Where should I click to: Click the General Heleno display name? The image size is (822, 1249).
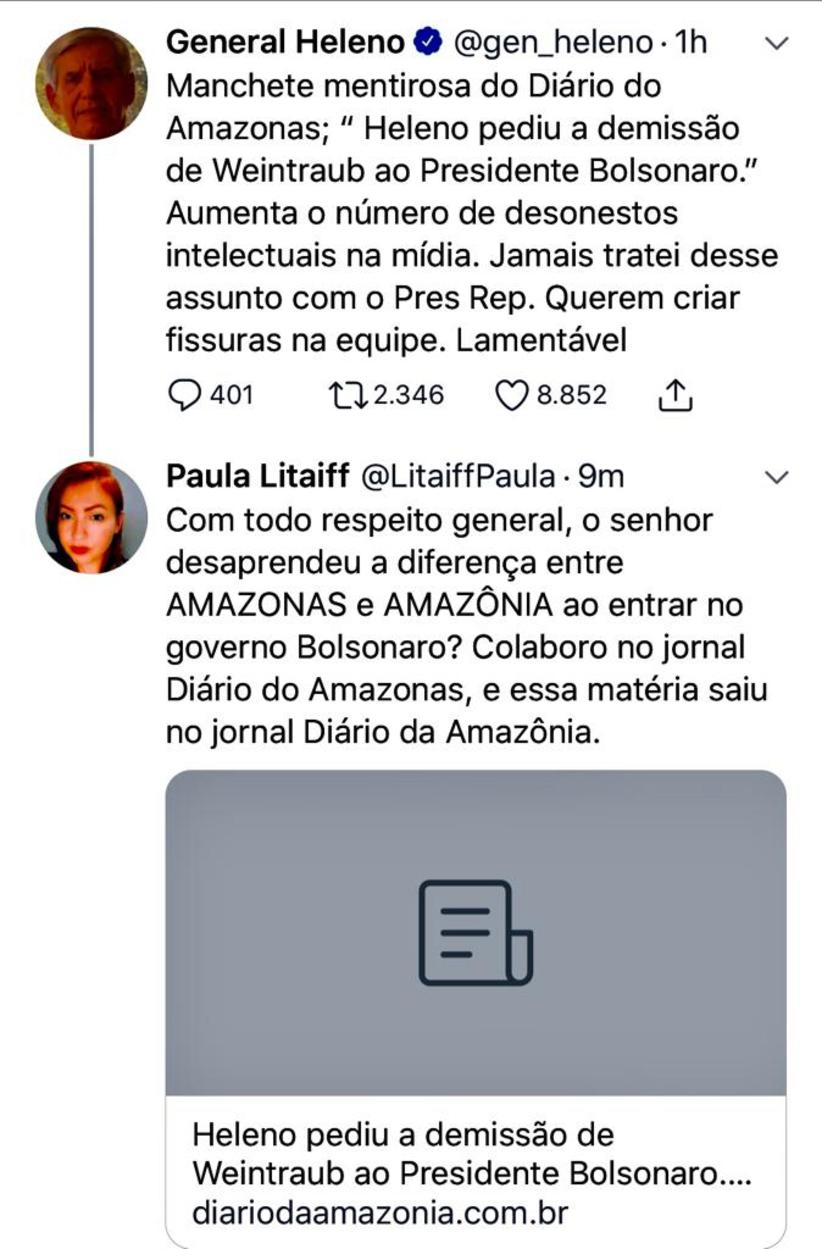pyautogui.click(x=285, y=43)
